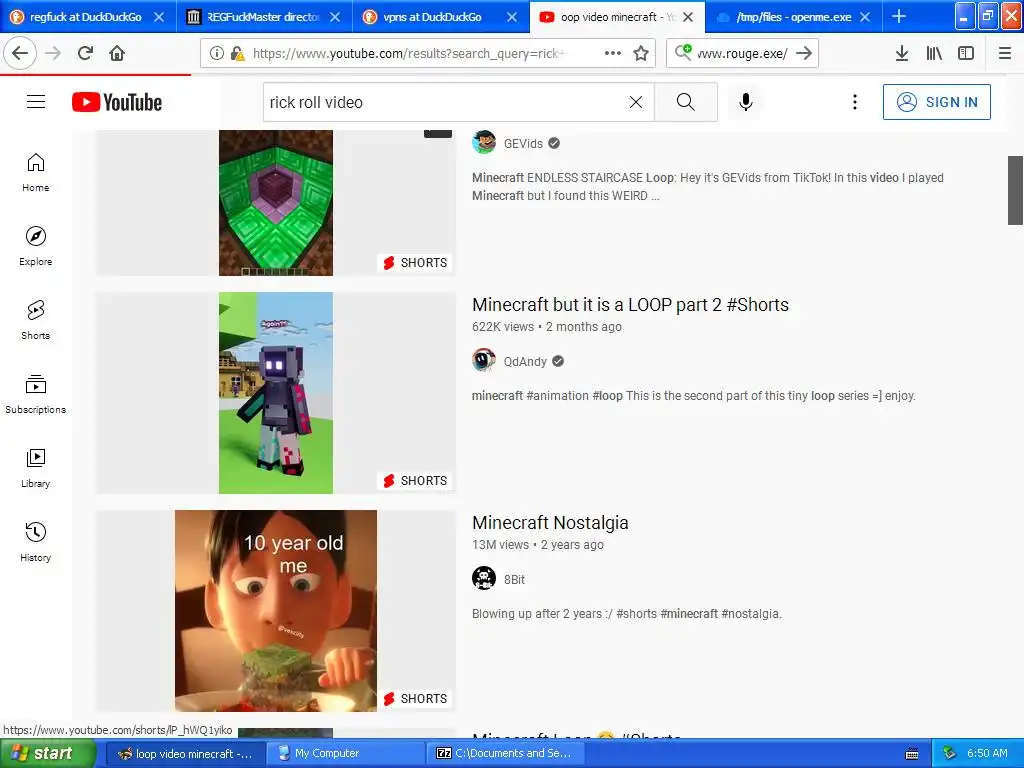Open Subscriptions in YouTube sidebar
Screen dimensions: 1024x768
click(x=36, y=394)
